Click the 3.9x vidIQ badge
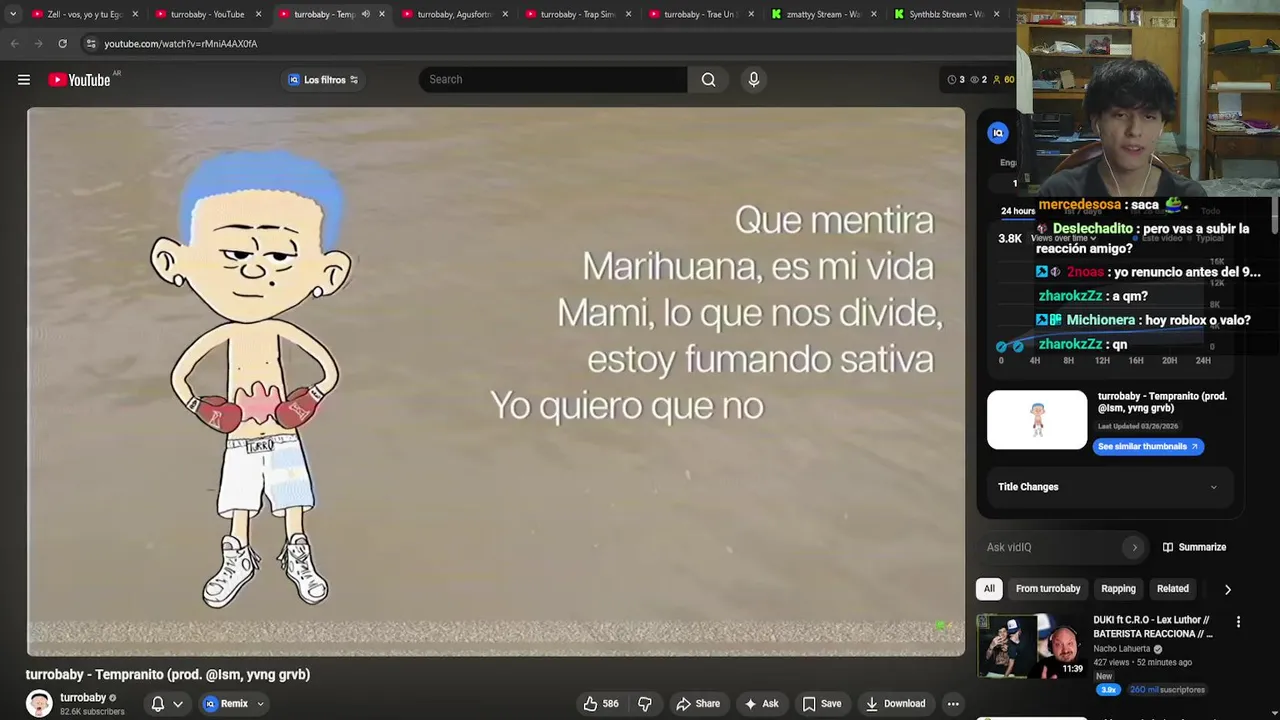This screenshot has width=1280, height=720. (1108, 690)
